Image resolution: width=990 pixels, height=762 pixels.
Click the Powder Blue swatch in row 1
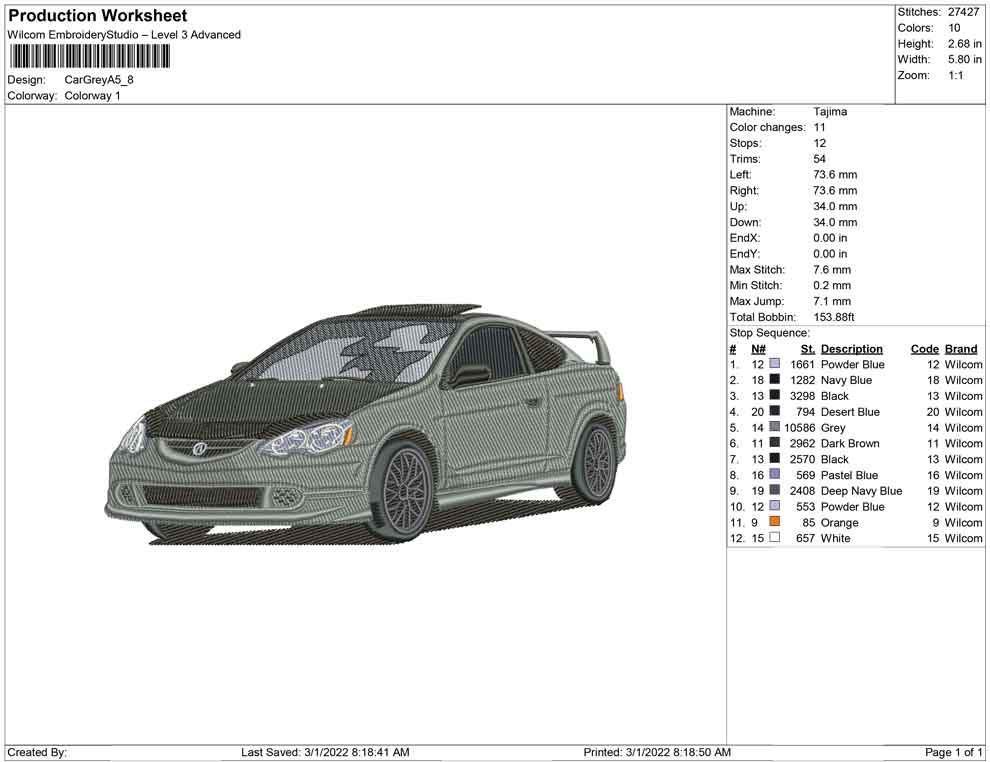tap(775, 364)
